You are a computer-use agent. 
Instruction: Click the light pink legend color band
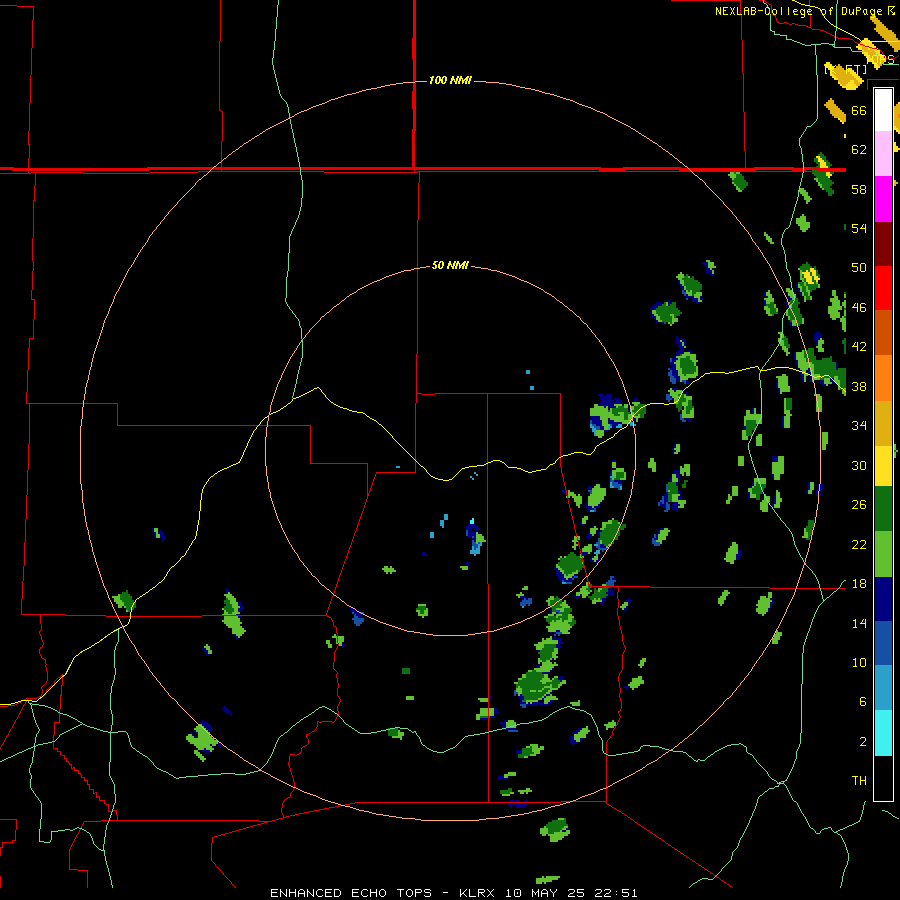click(883, 154)
